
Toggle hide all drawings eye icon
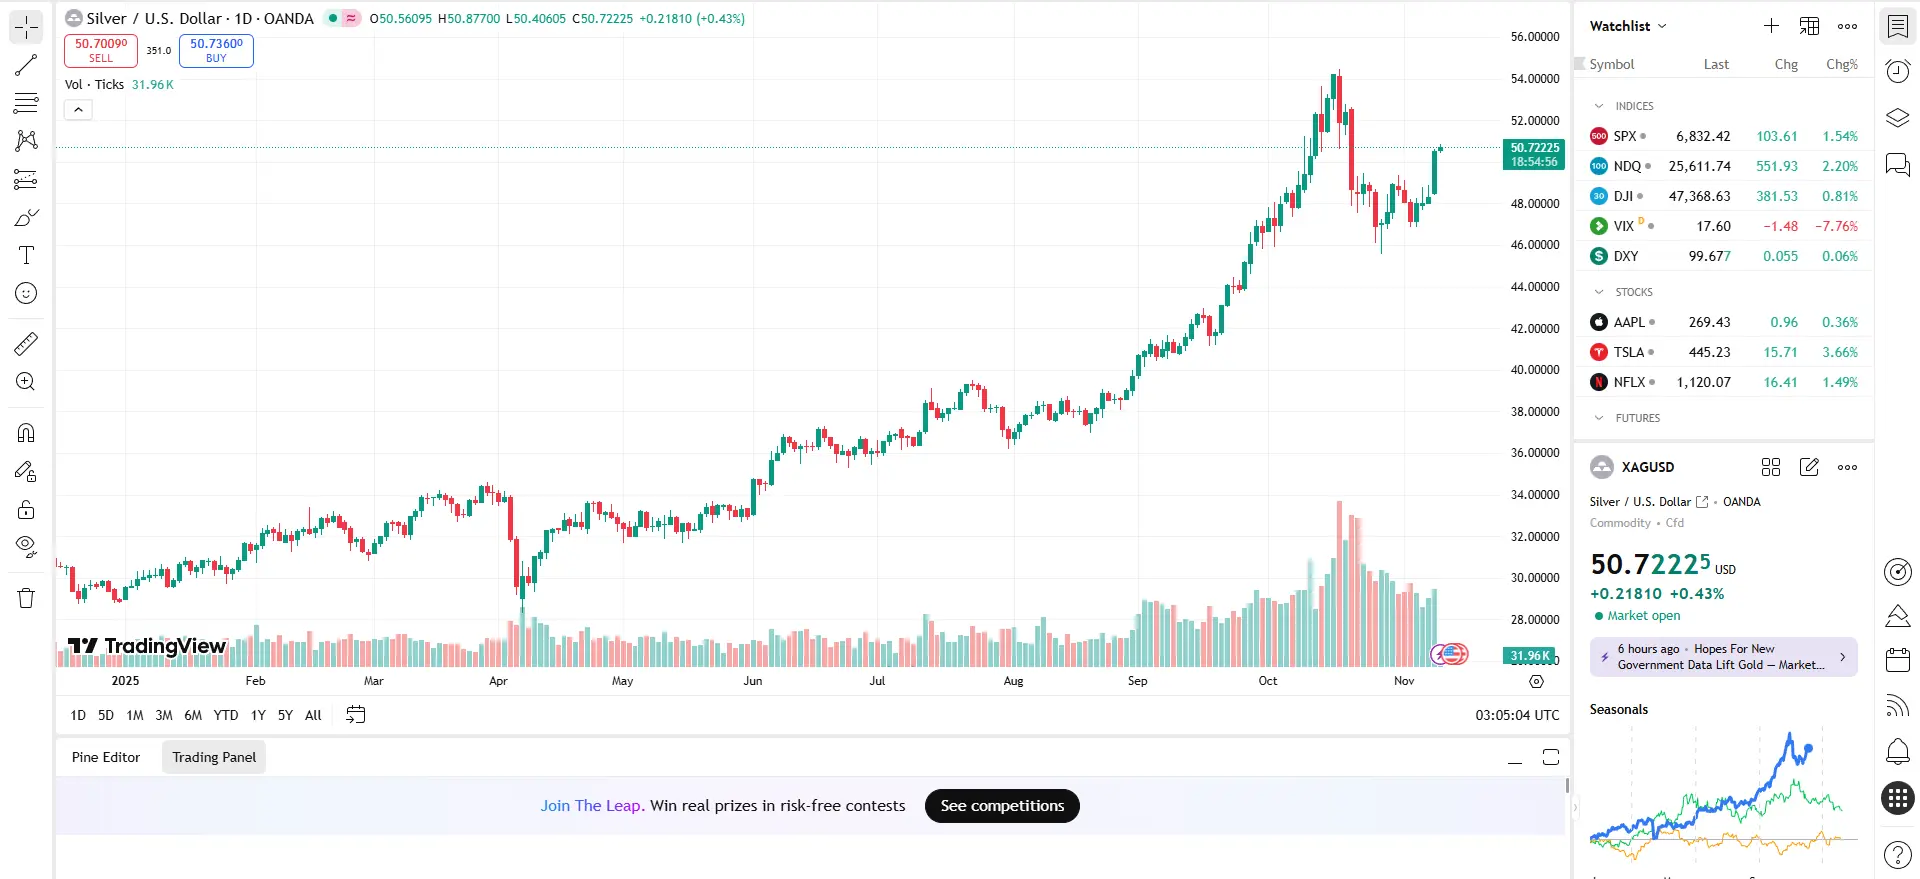(x=26, y=546)
